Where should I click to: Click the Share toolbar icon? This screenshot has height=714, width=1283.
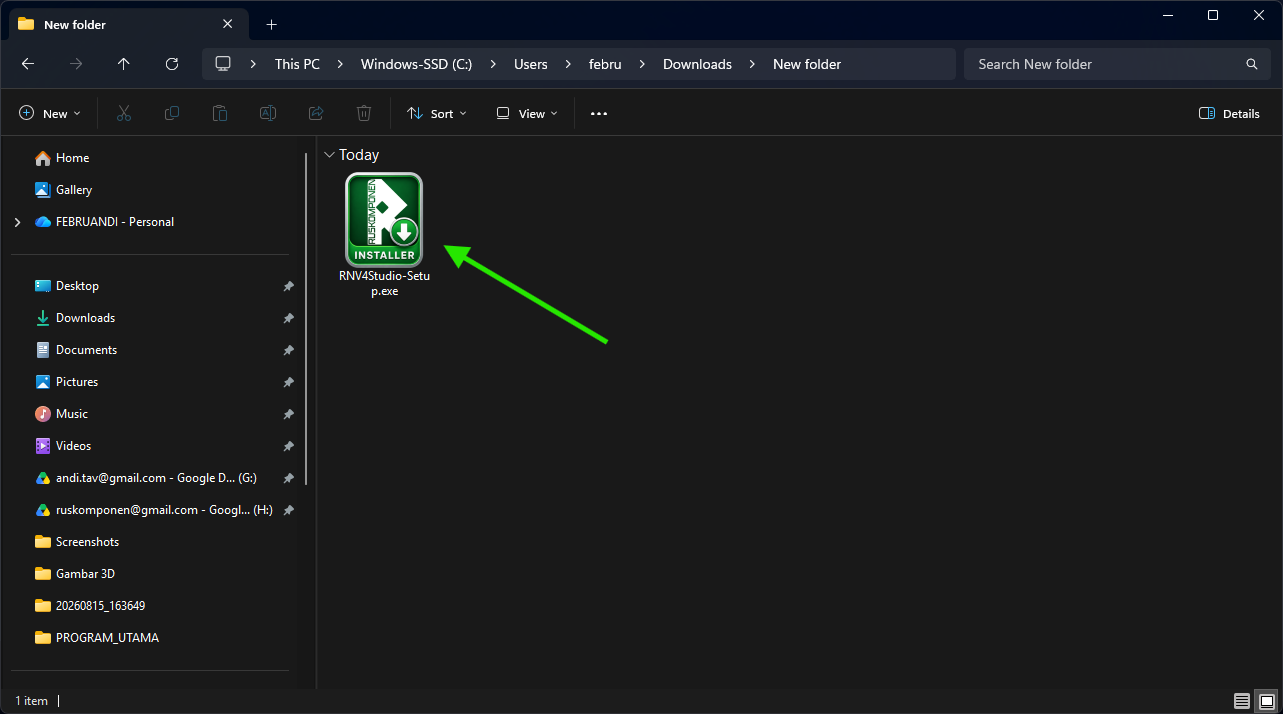pyautogui.click(x=316, y=114)
